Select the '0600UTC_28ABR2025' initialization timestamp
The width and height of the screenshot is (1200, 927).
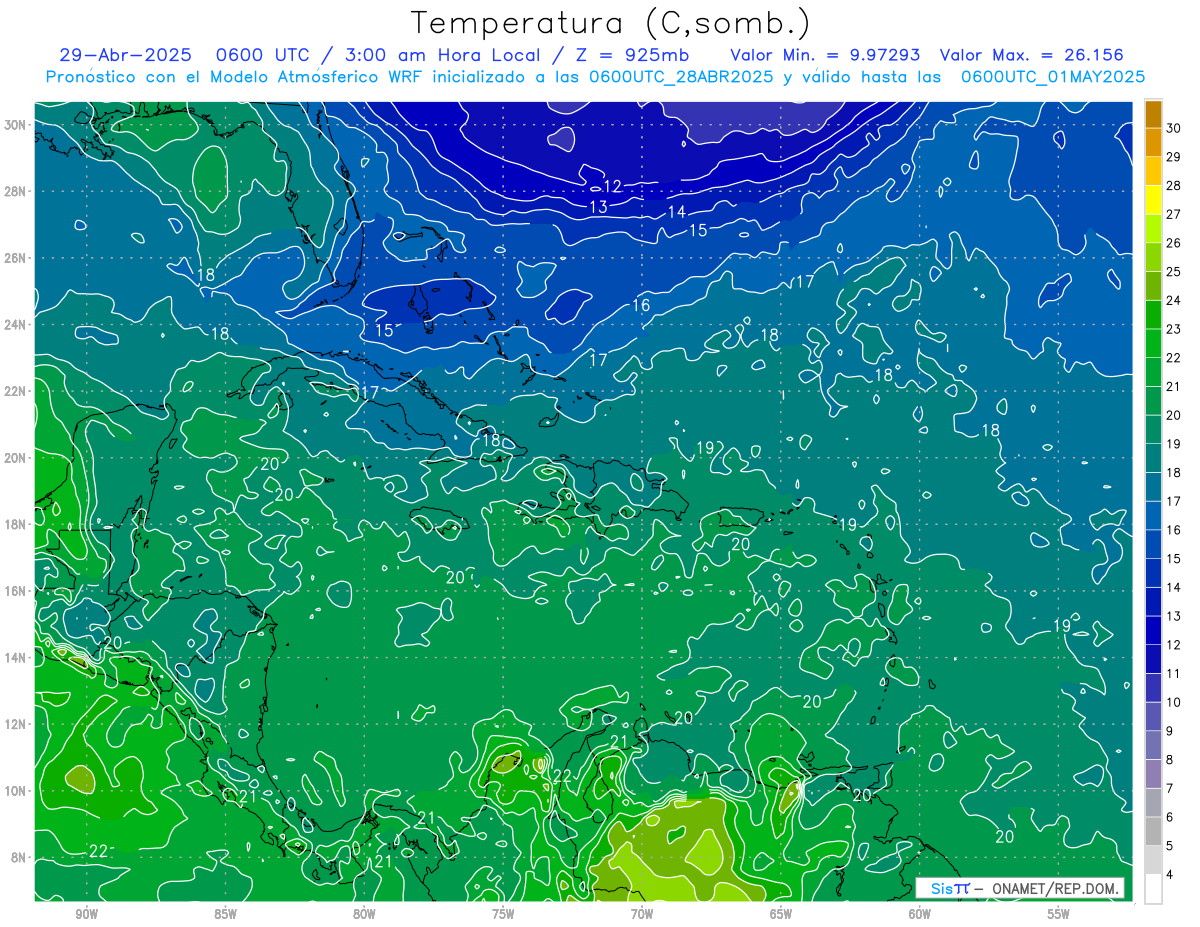pyautogui.click(x=680, y=77)
